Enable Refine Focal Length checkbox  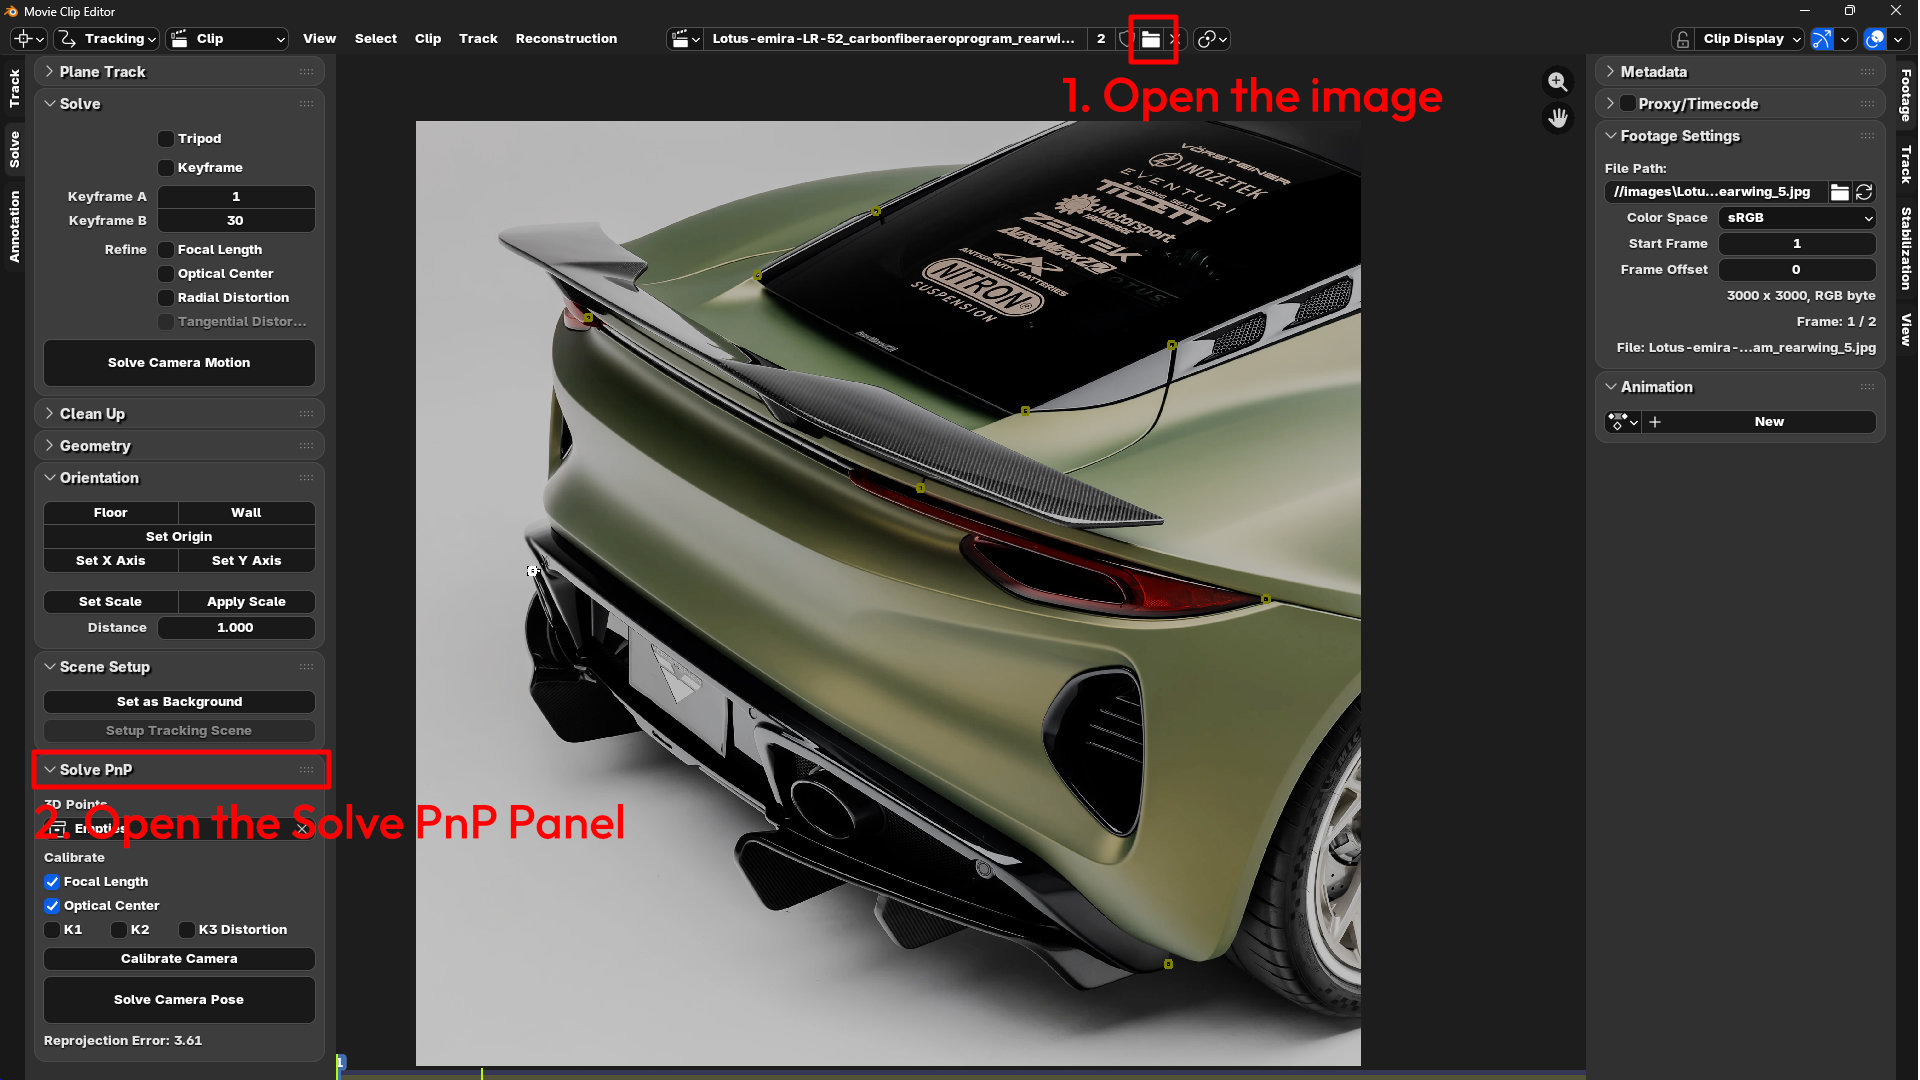click(x=166, y=250)
